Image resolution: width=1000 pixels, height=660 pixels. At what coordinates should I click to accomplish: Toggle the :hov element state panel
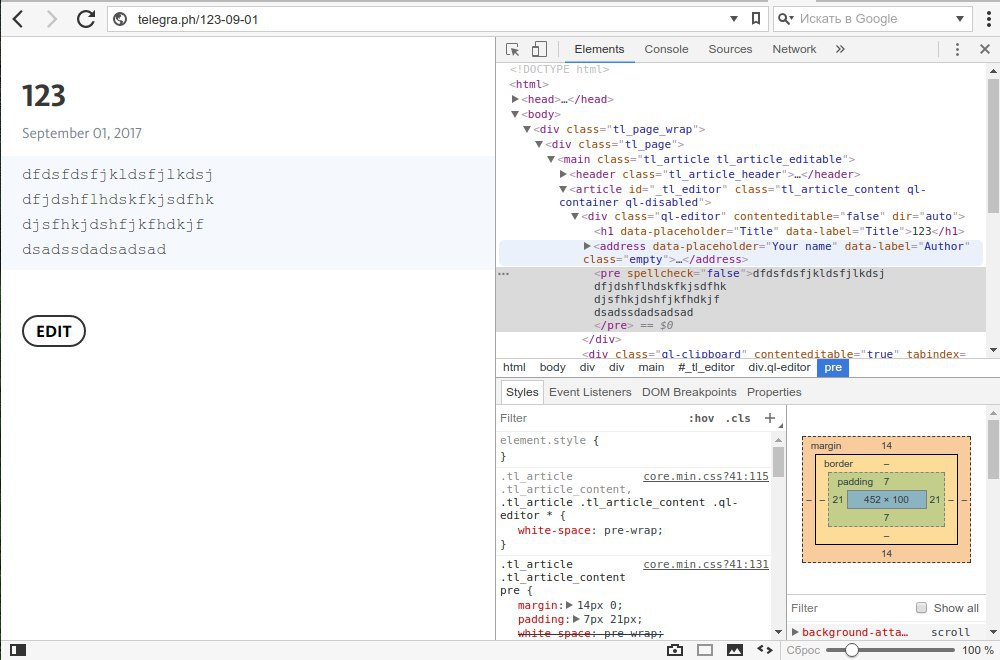point(702,418)
